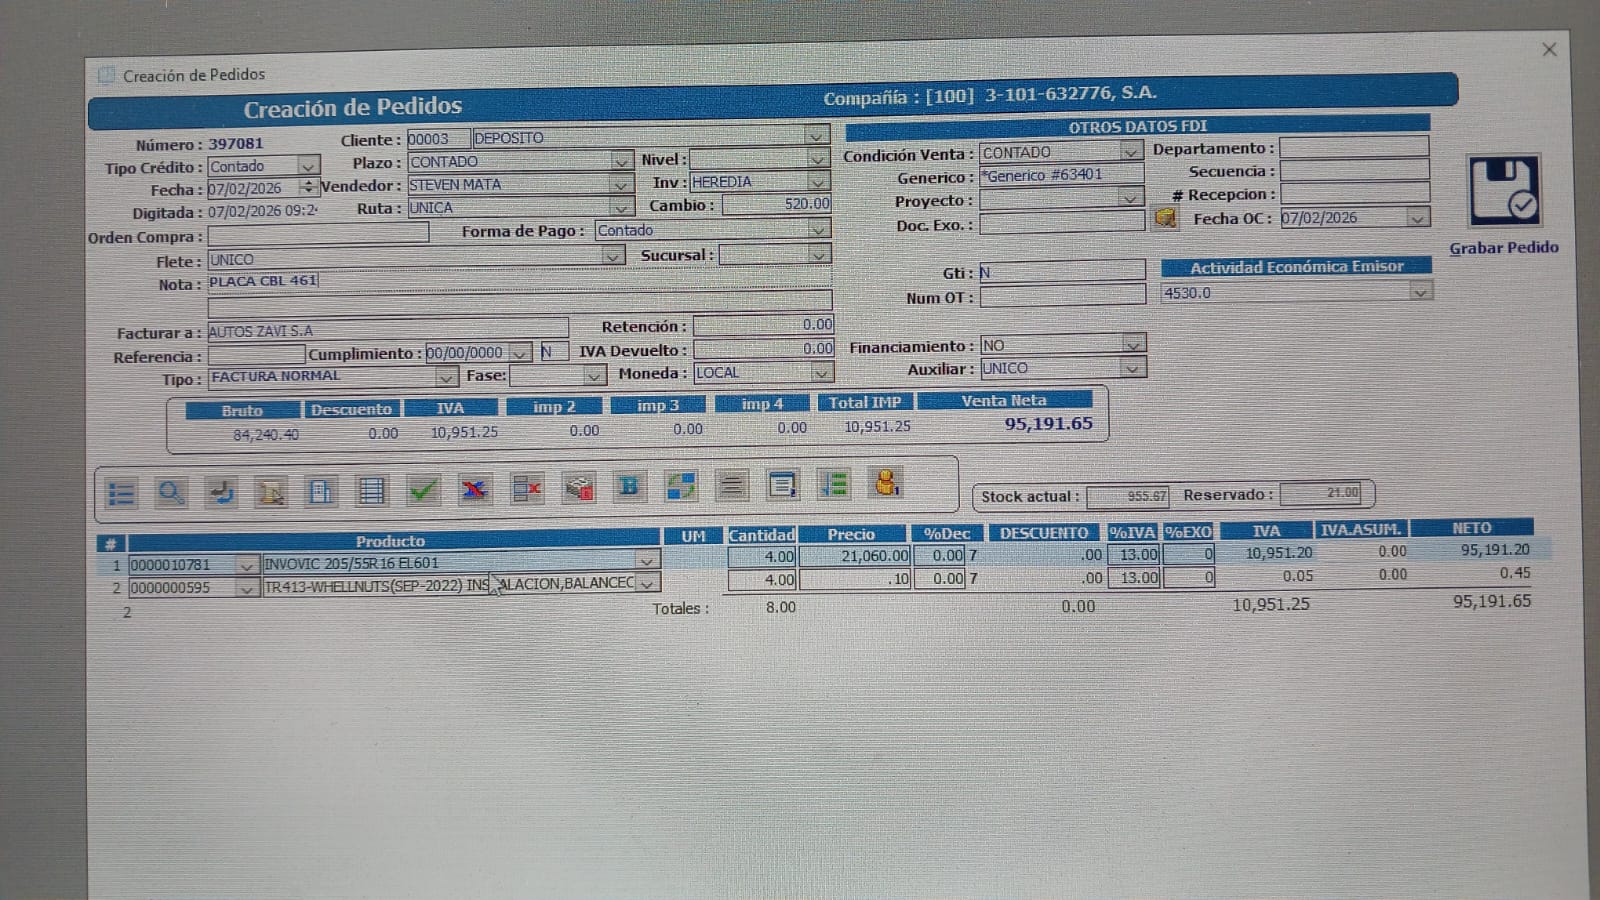The image size is (1600, 900).
Task: Click the green refresh arrows toolbar icon
Action: pos(681,486)
